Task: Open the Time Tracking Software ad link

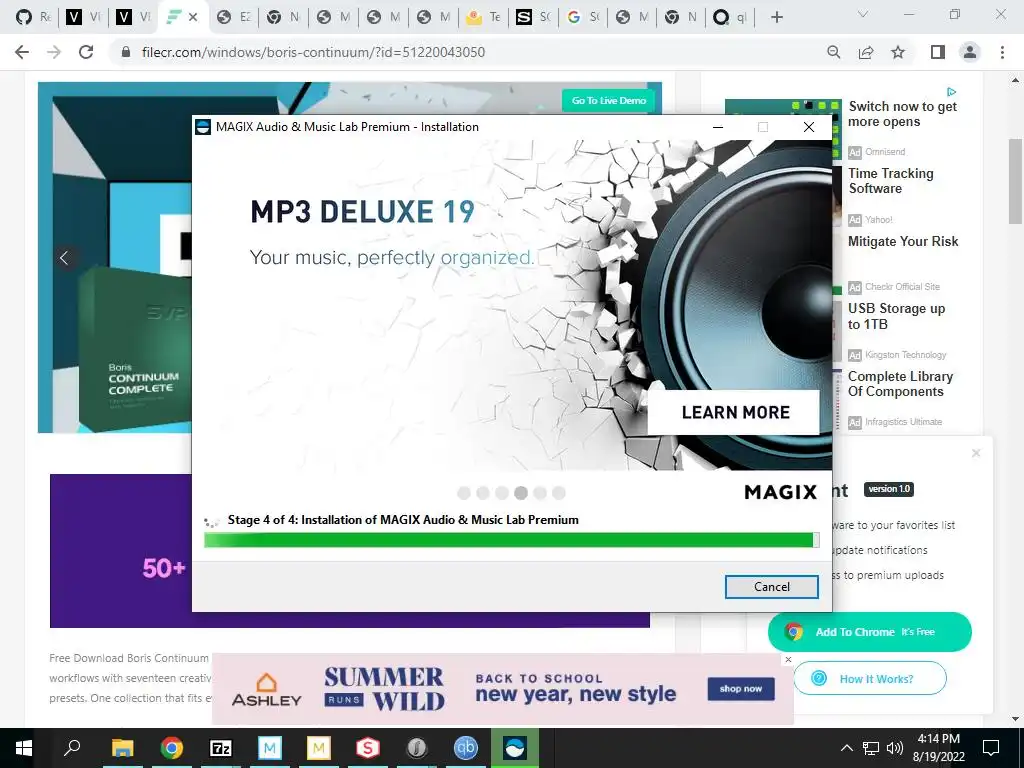Action: coord(890,181)
